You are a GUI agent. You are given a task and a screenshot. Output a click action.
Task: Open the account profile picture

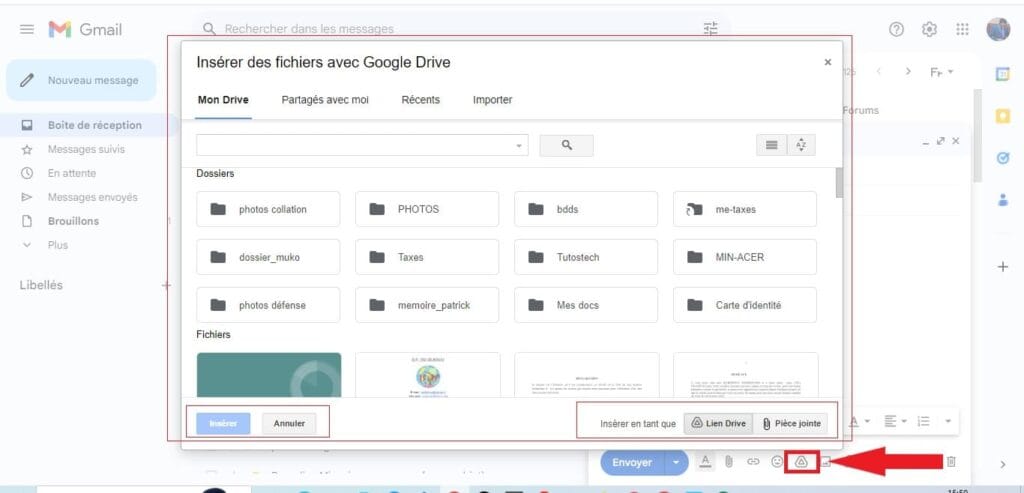(x=998, y=29)
